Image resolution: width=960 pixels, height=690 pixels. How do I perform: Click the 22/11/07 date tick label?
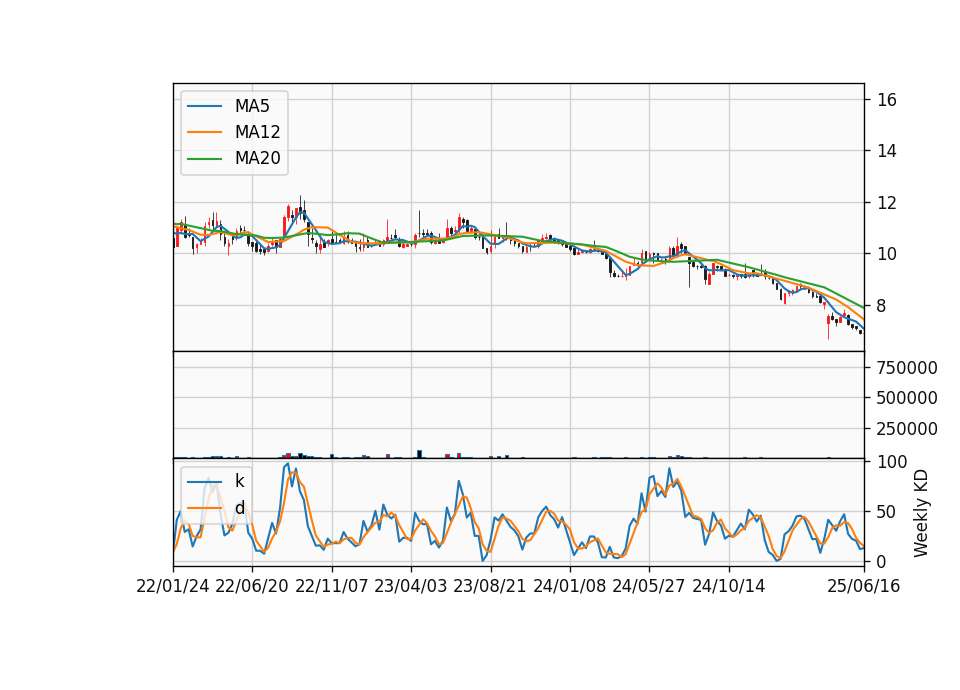click(332, 587)
